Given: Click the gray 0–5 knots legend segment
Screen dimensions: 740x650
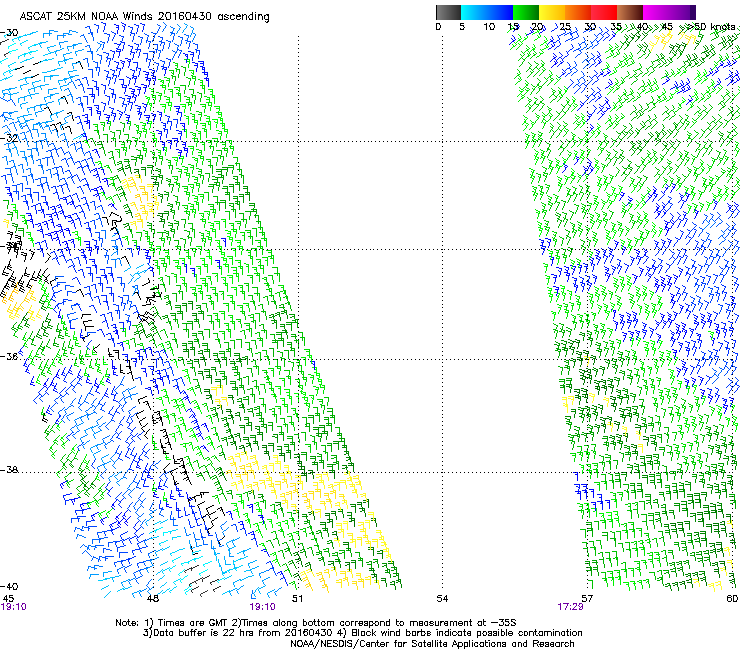Looking at the screenshot, I should (x=448, y=12).
